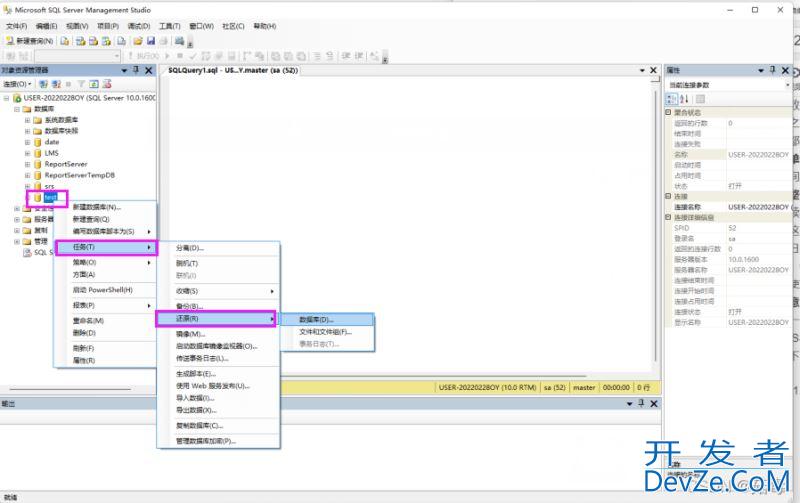
Task: Click the last icon in Object Explorer toolbar
Action: (x=107, y=84)
